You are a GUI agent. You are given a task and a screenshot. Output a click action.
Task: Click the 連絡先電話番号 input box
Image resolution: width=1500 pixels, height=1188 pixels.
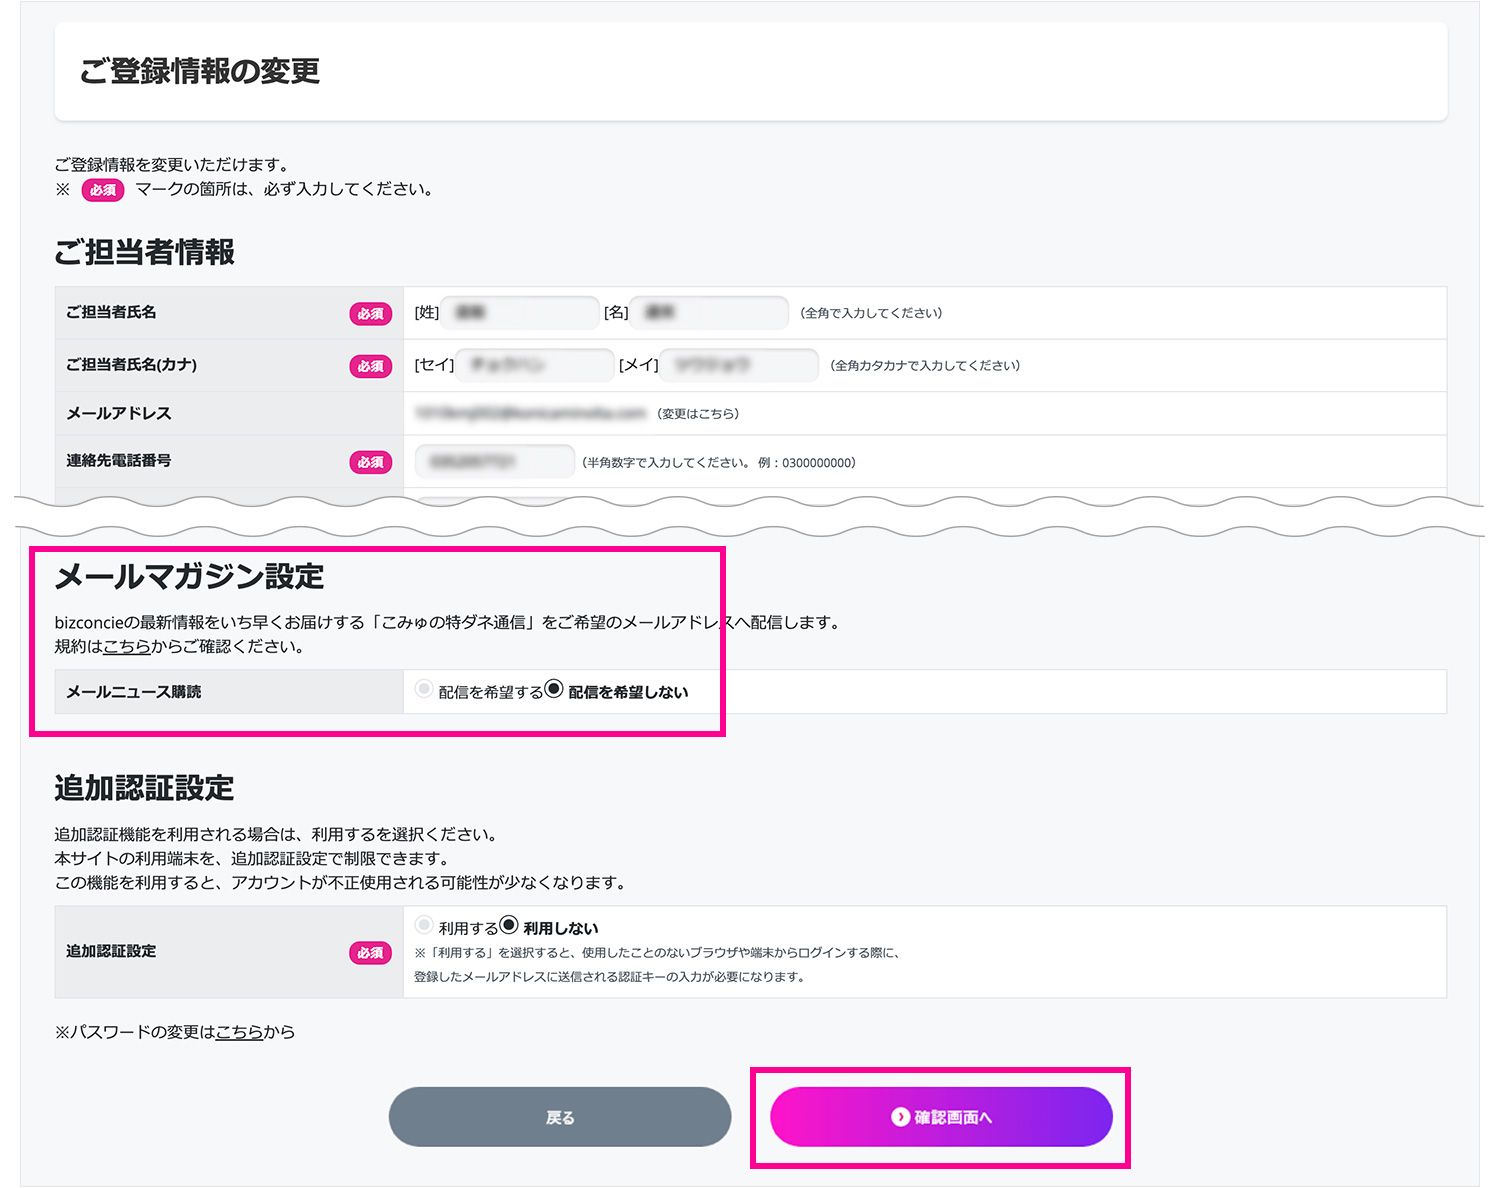(x=495, y=462)
